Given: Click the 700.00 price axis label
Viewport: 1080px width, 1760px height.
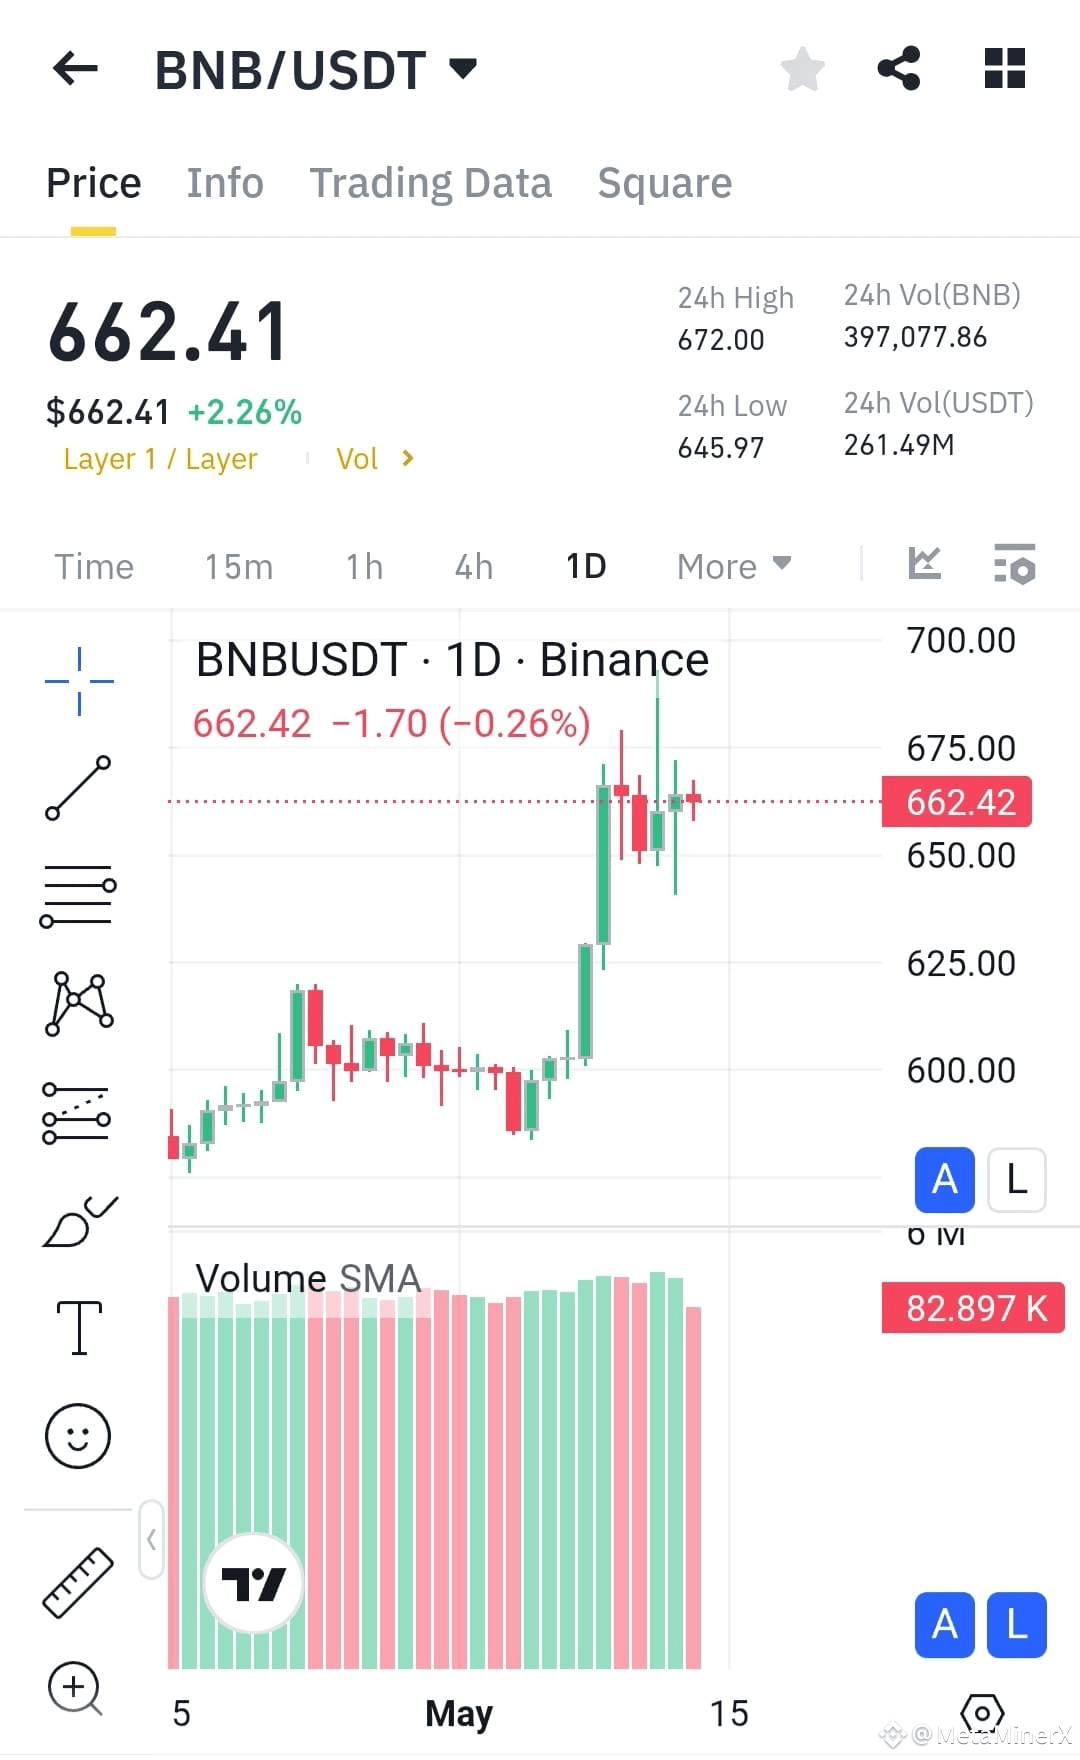Looking at the screenshot, I should [x=961, y=640].
